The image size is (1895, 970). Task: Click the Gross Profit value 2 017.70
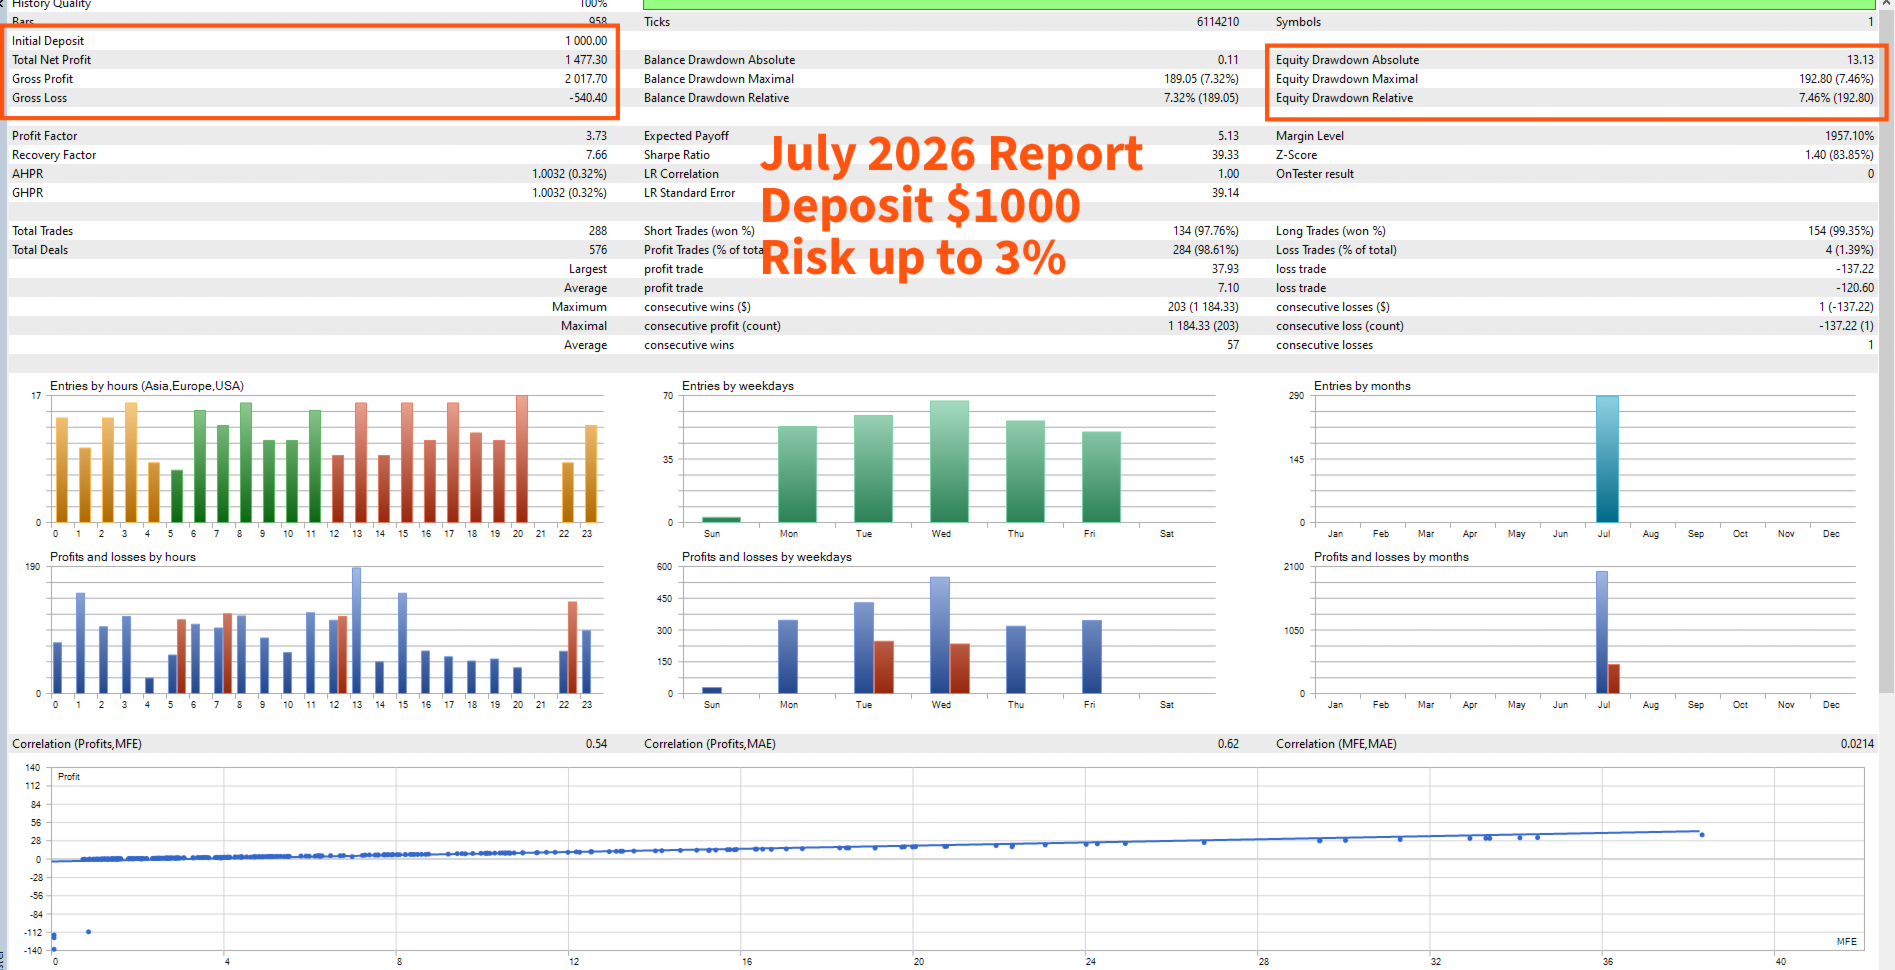[x=586, y=79]
